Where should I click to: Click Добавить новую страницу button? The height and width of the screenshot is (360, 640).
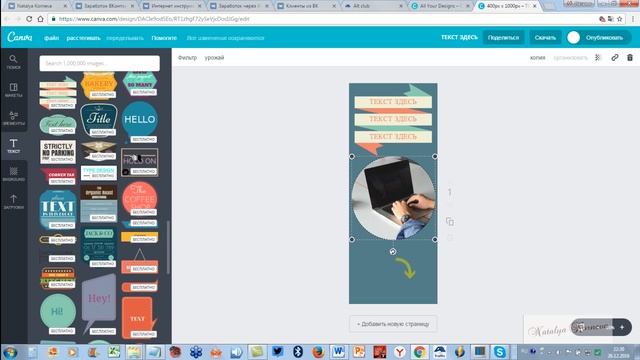tap(393, 324)
